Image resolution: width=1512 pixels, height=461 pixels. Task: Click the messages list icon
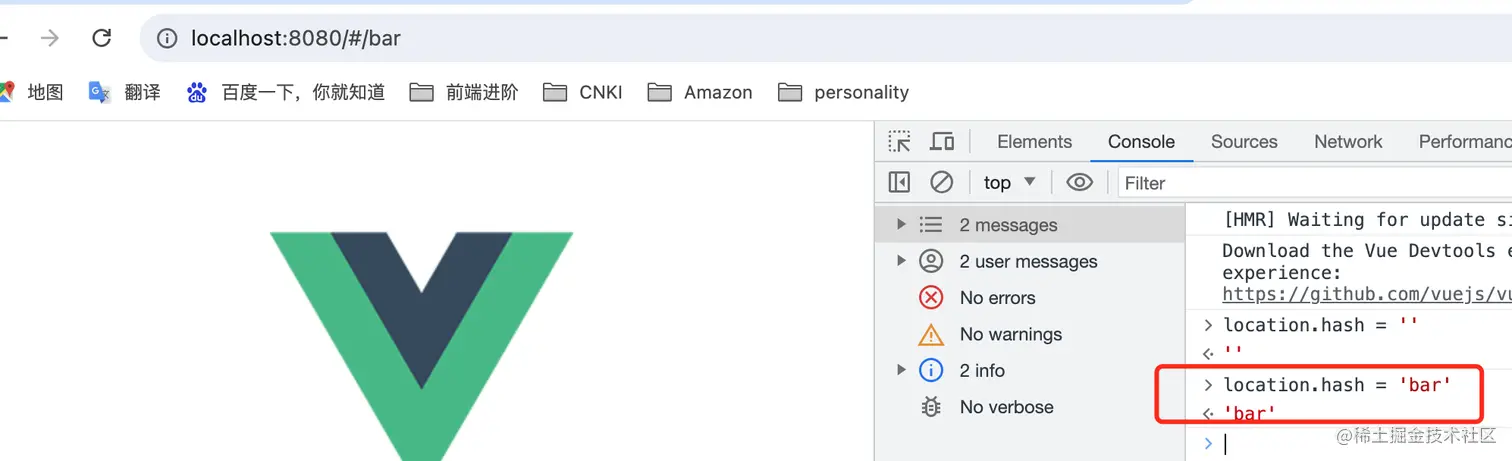click(x=931, y=225)
